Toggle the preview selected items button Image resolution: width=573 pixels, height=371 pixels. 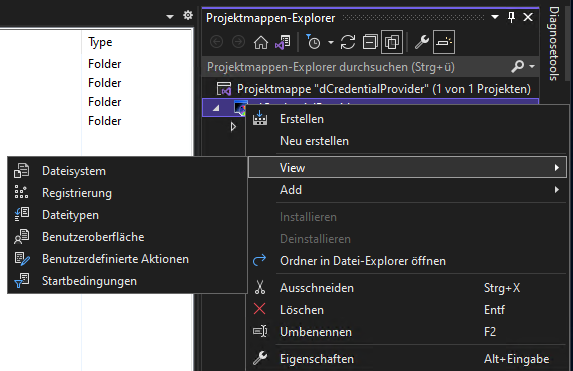[444, 42]
